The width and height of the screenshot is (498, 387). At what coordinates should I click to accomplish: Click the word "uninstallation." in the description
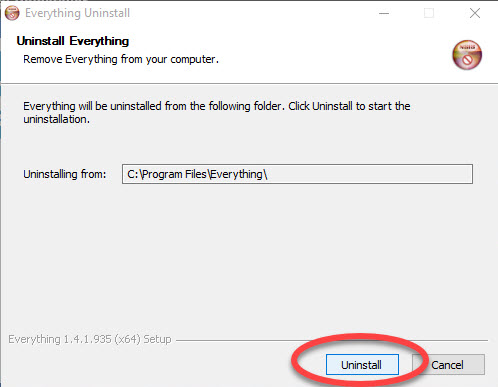56,119
